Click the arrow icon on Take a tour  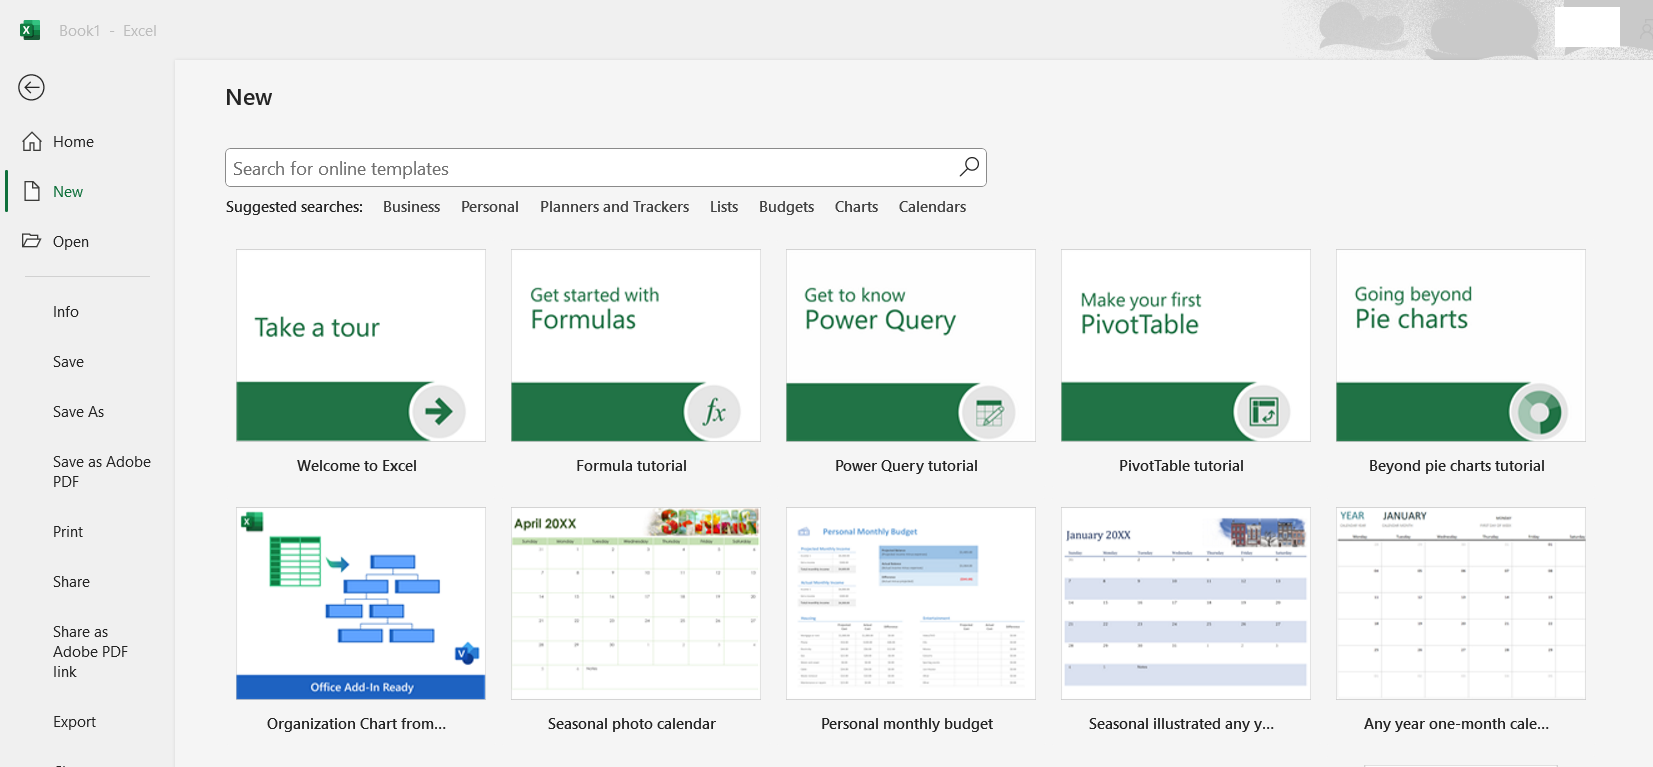pos(438,411)
